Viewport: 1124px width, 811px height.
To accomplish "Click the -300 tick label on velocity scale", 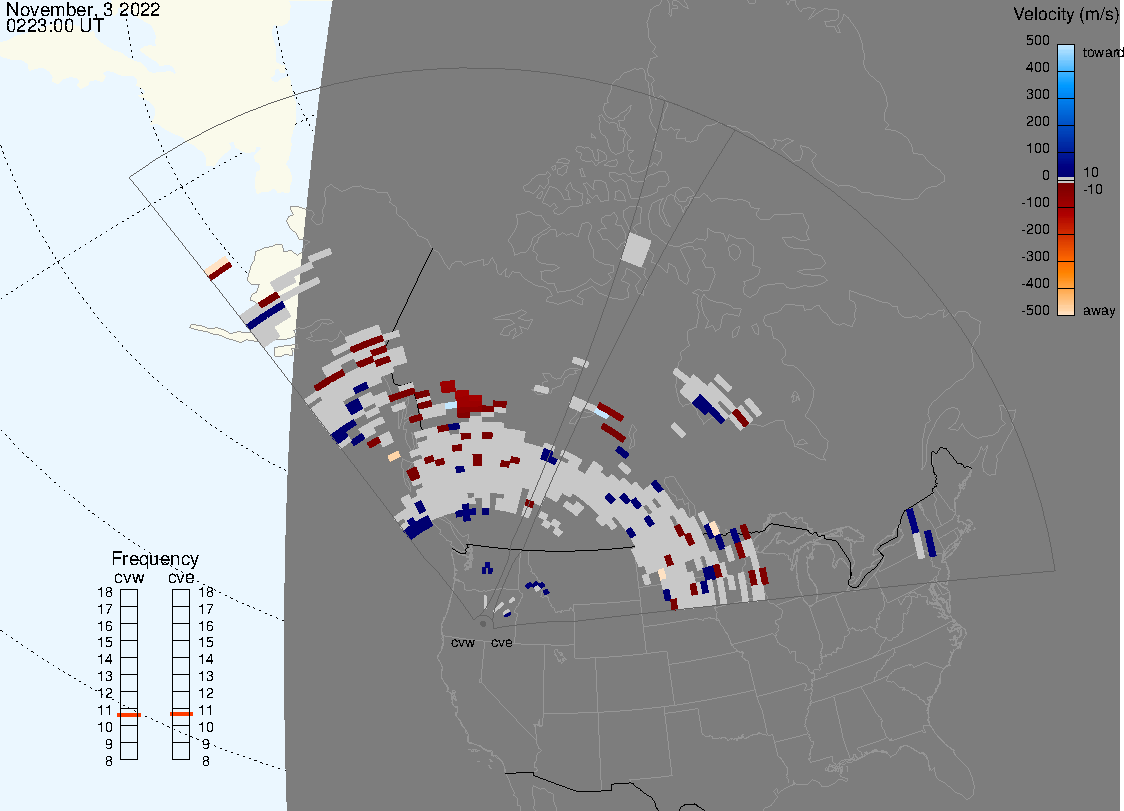I will point(1035,257).
